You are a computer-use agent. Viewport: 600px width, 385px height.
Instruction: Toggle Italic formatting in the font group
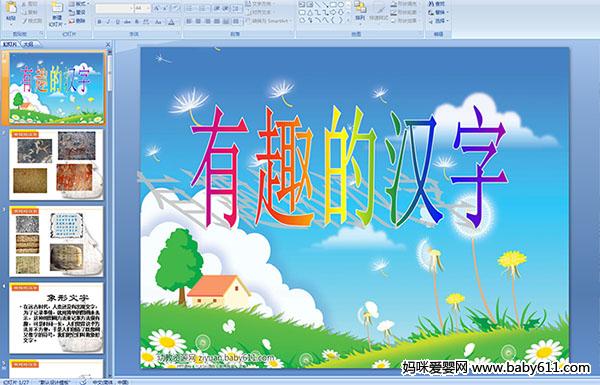click(108, 22)
